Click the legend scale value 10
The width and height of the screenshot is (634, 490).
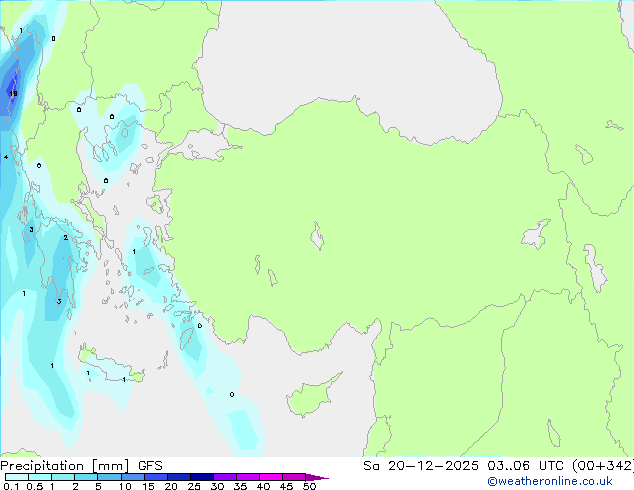coord(125,487)
